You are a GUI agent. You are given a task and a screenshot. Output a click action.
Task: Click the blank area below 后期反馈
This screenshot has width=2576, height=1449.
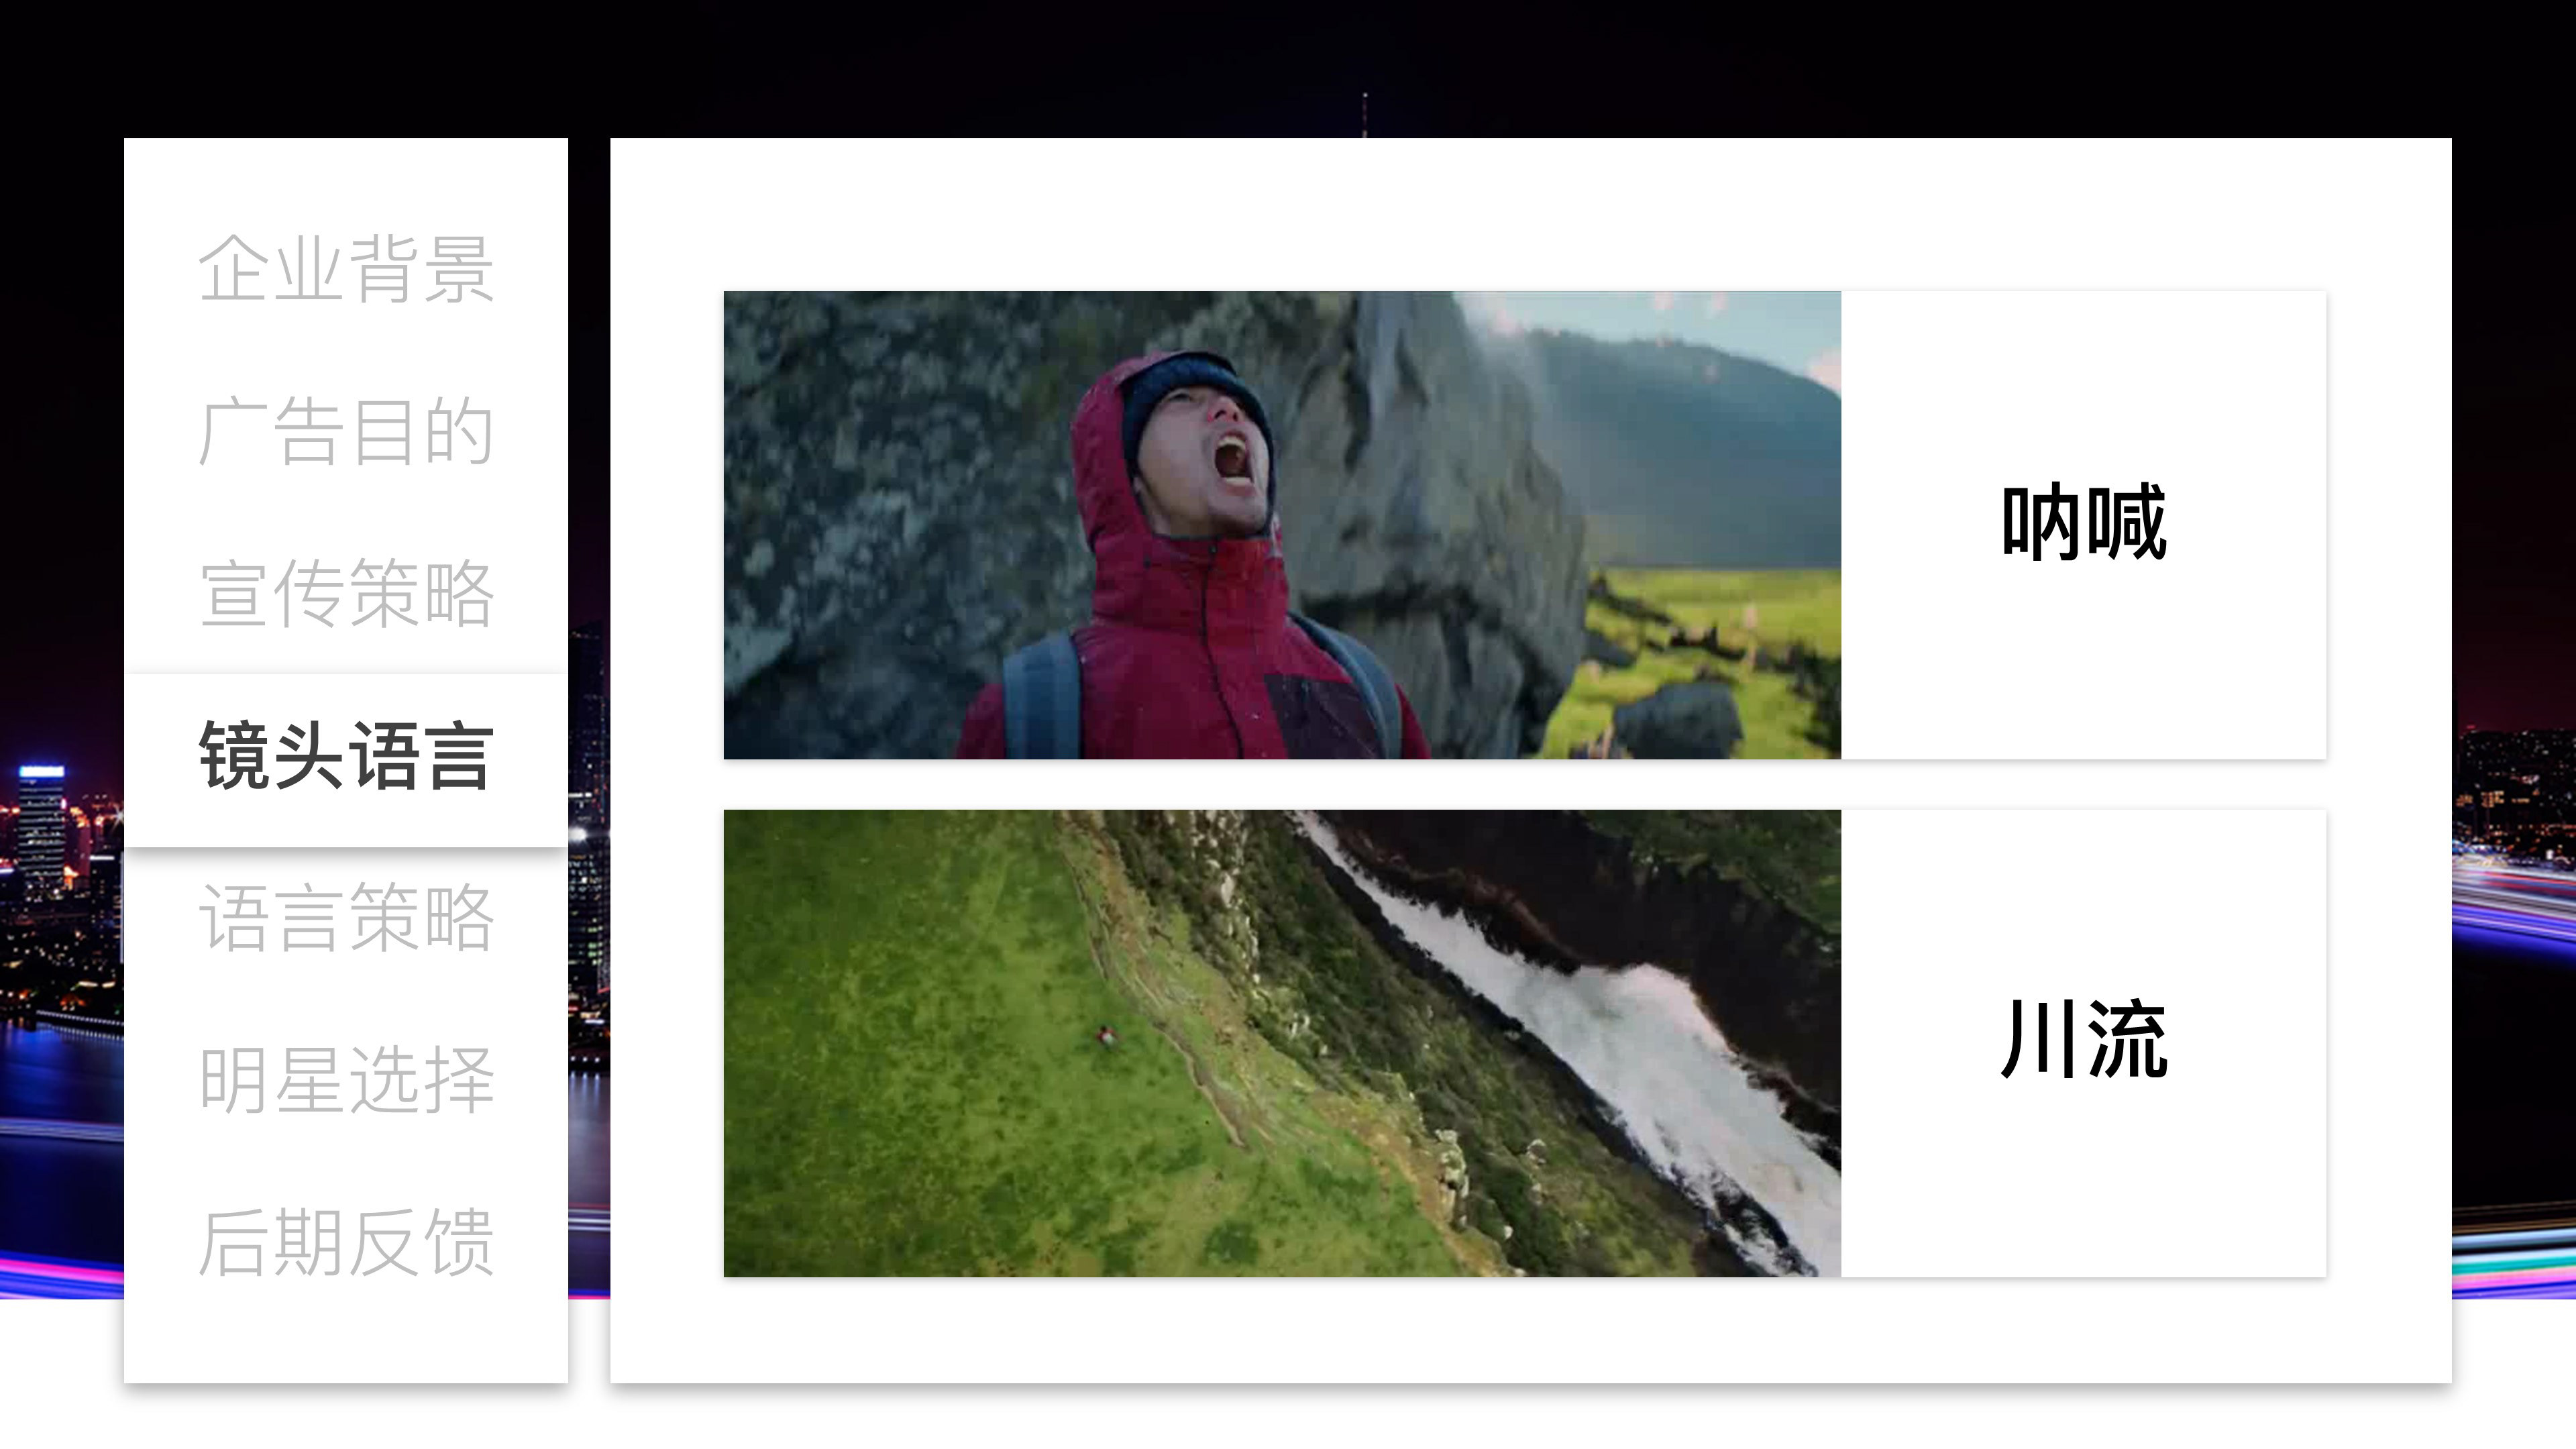tap(346, 1335)
